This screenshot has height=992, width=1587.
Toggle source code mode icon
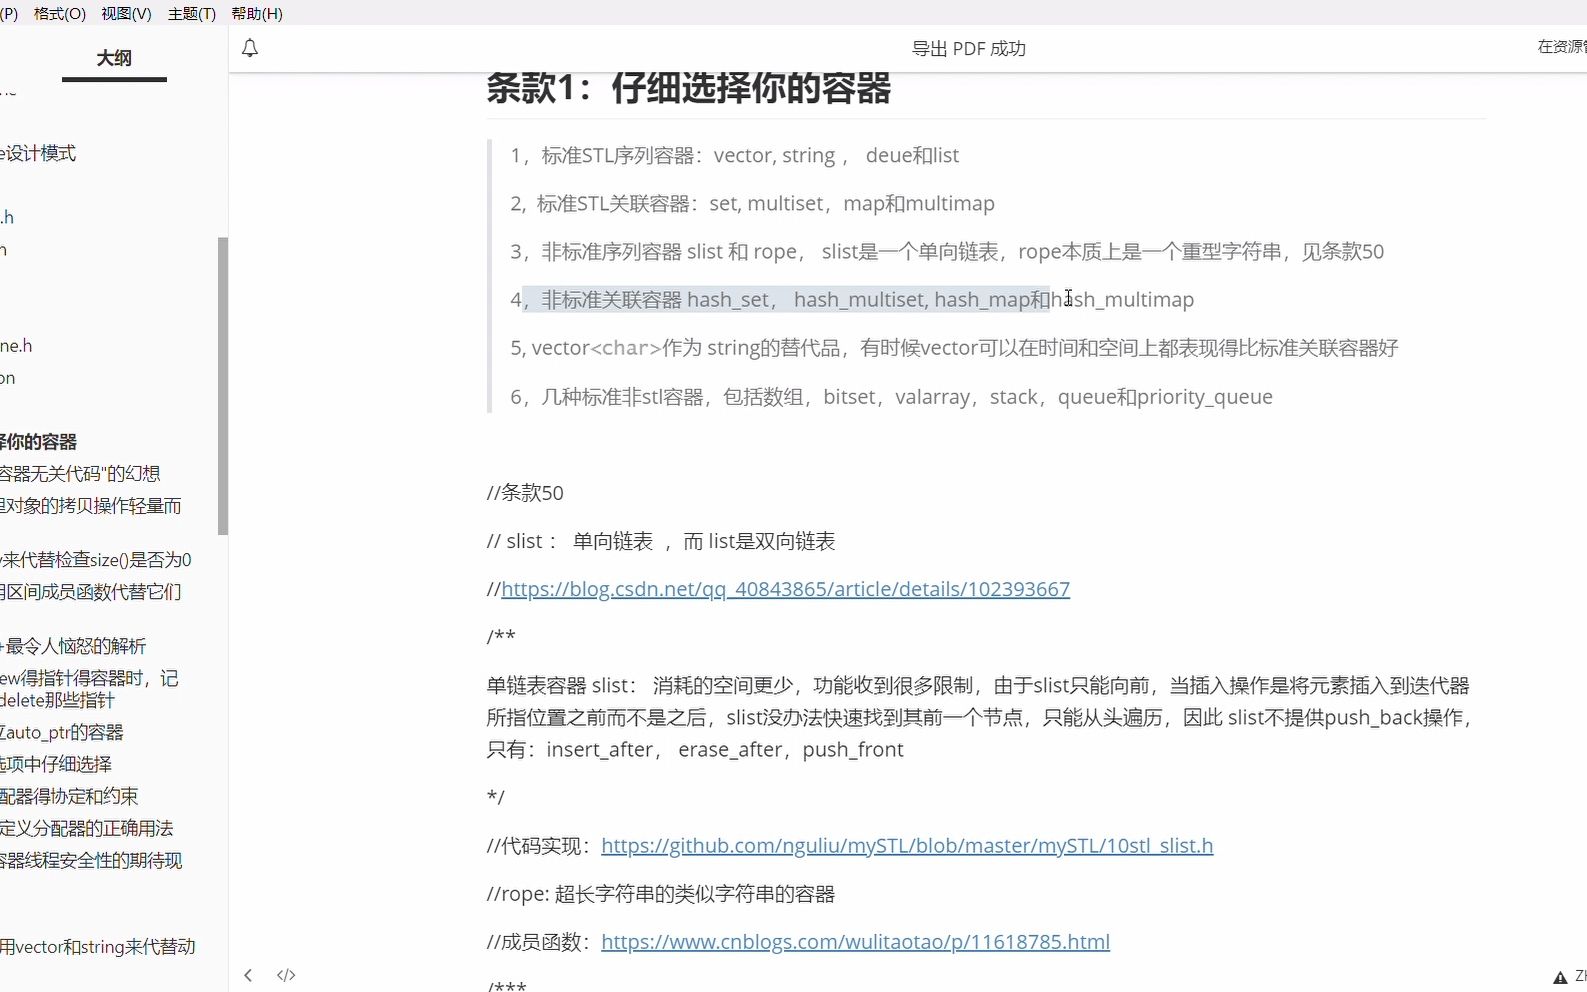[286, 975]
